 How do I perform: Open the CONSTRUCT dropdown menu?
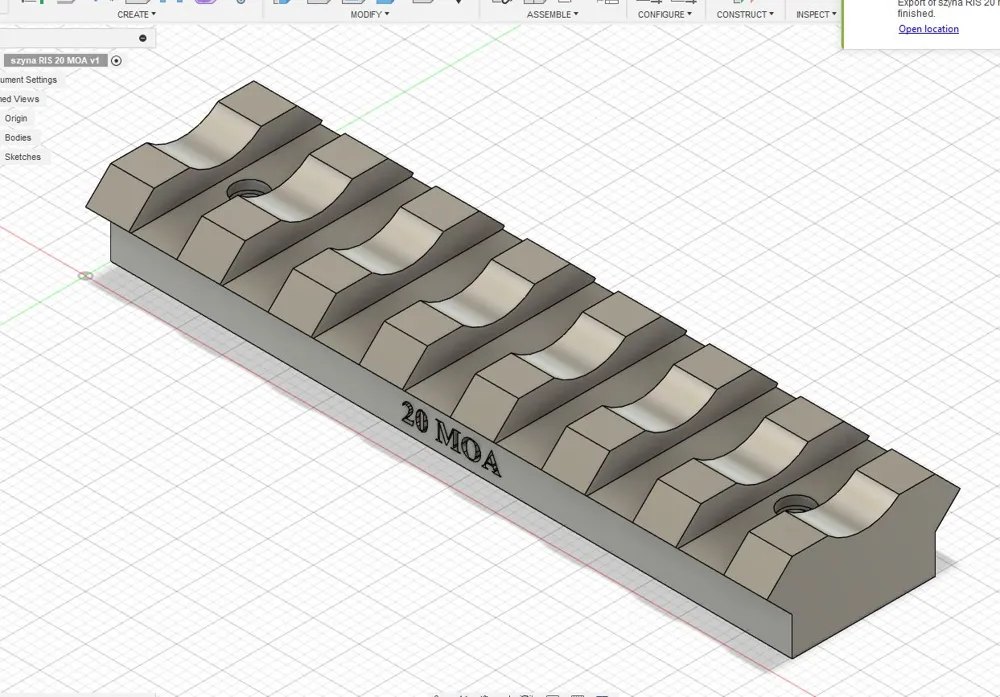tap(745, 14)
